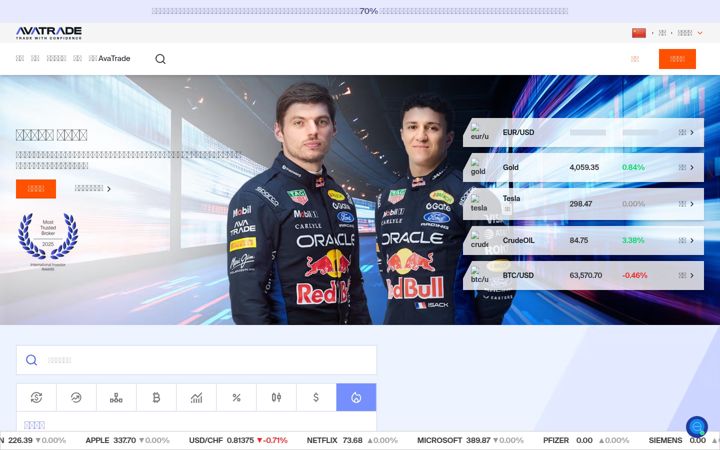The width and height of the screenshot is (720, 450).
Task: Click the crude oil image icon
Action: coord(479,240)
